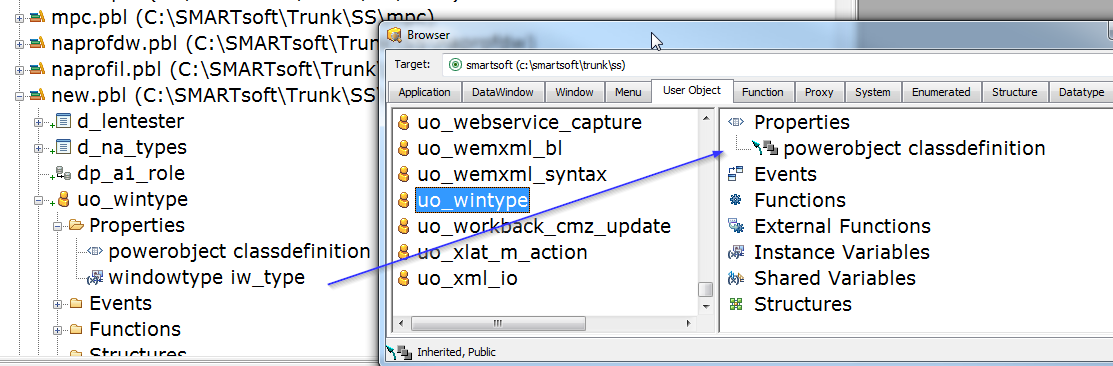Expand the naprofil.pbl library node
This screenshot has width=1113, height=366.
pos(19,70)
